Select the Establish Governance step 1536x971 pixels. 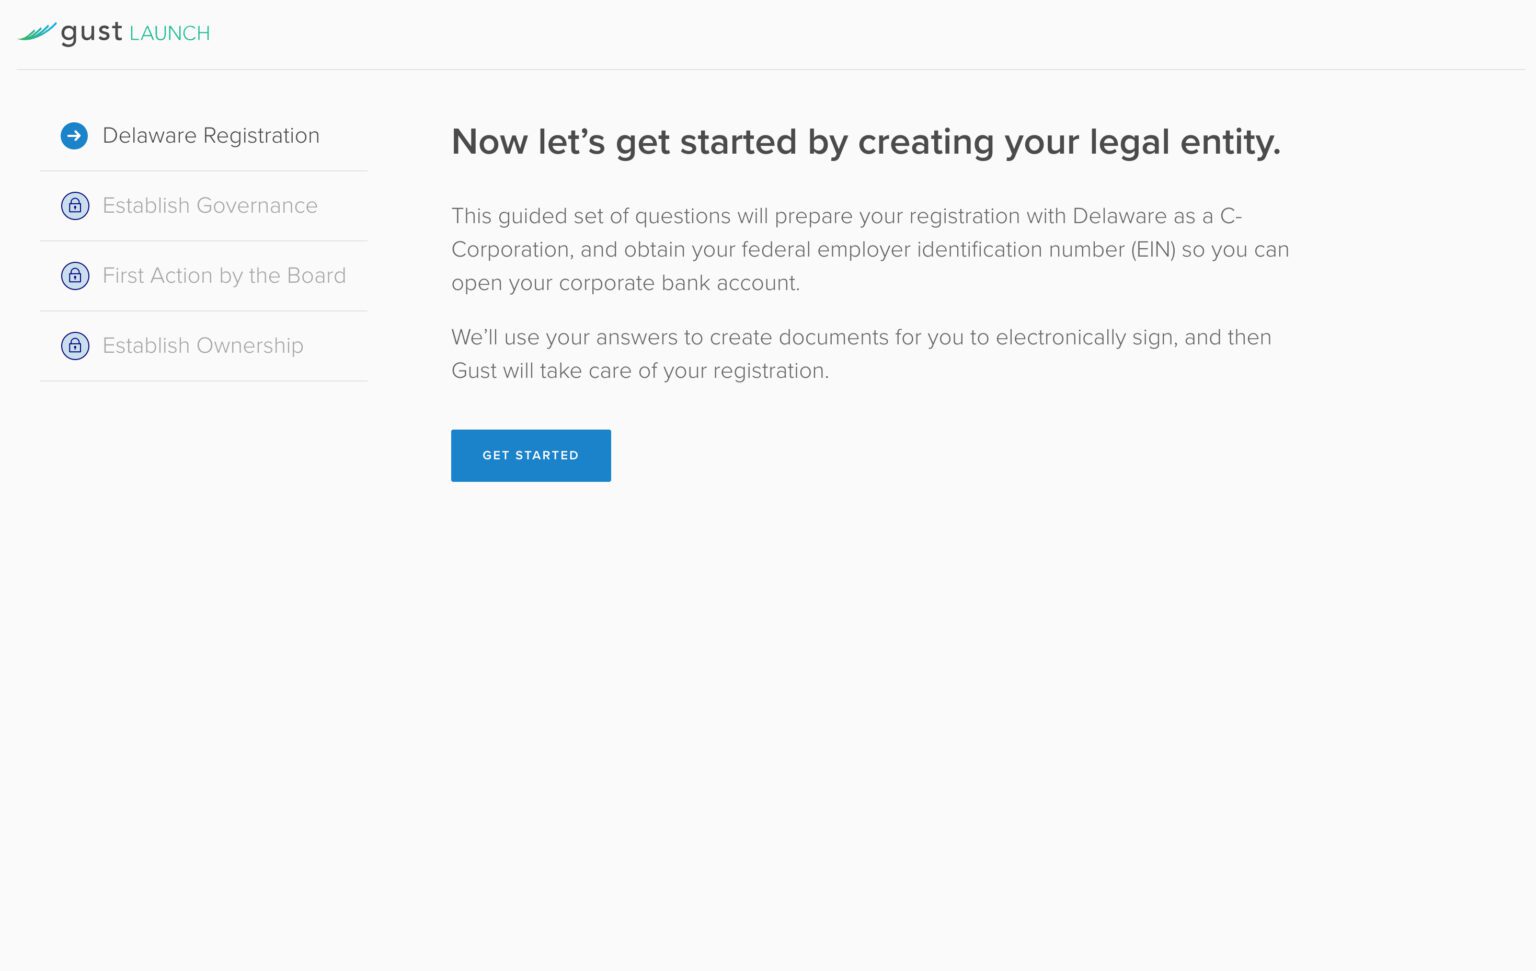tap(210, 206)
